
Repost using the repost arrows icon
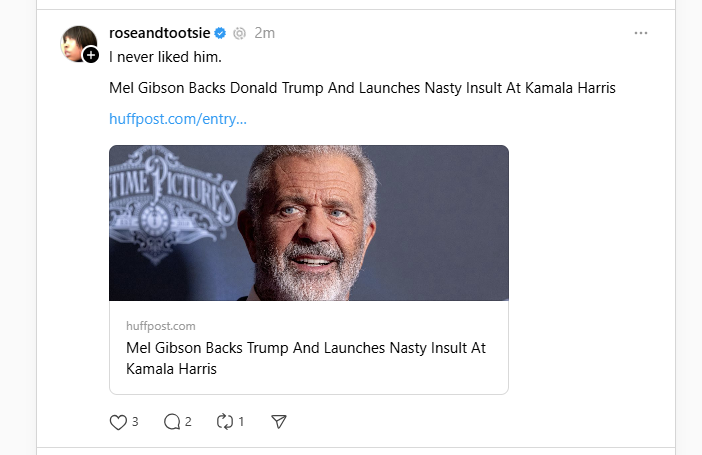(x=225, y=422)
